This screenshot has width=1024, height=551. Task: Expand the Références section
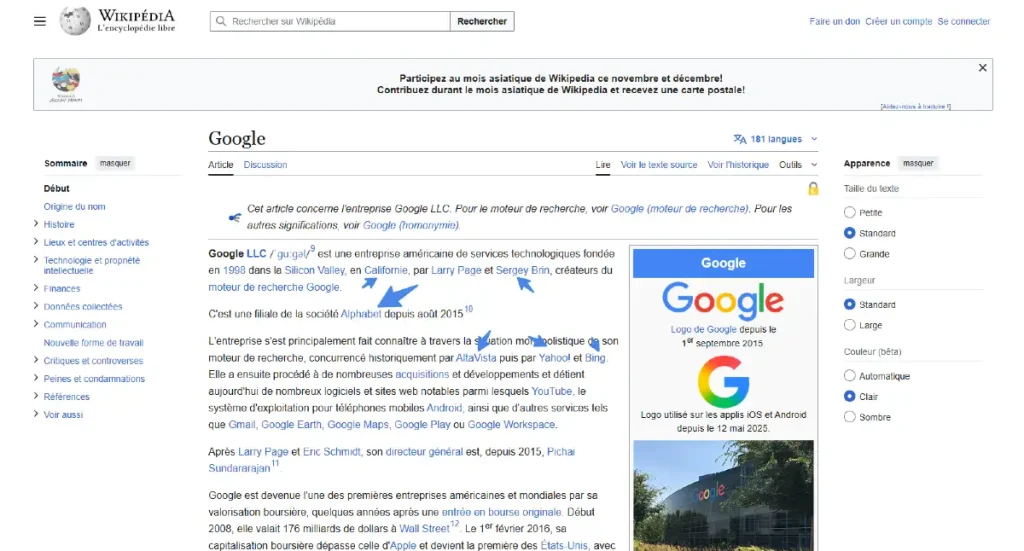pyautogui.click(x=36, y=396)
